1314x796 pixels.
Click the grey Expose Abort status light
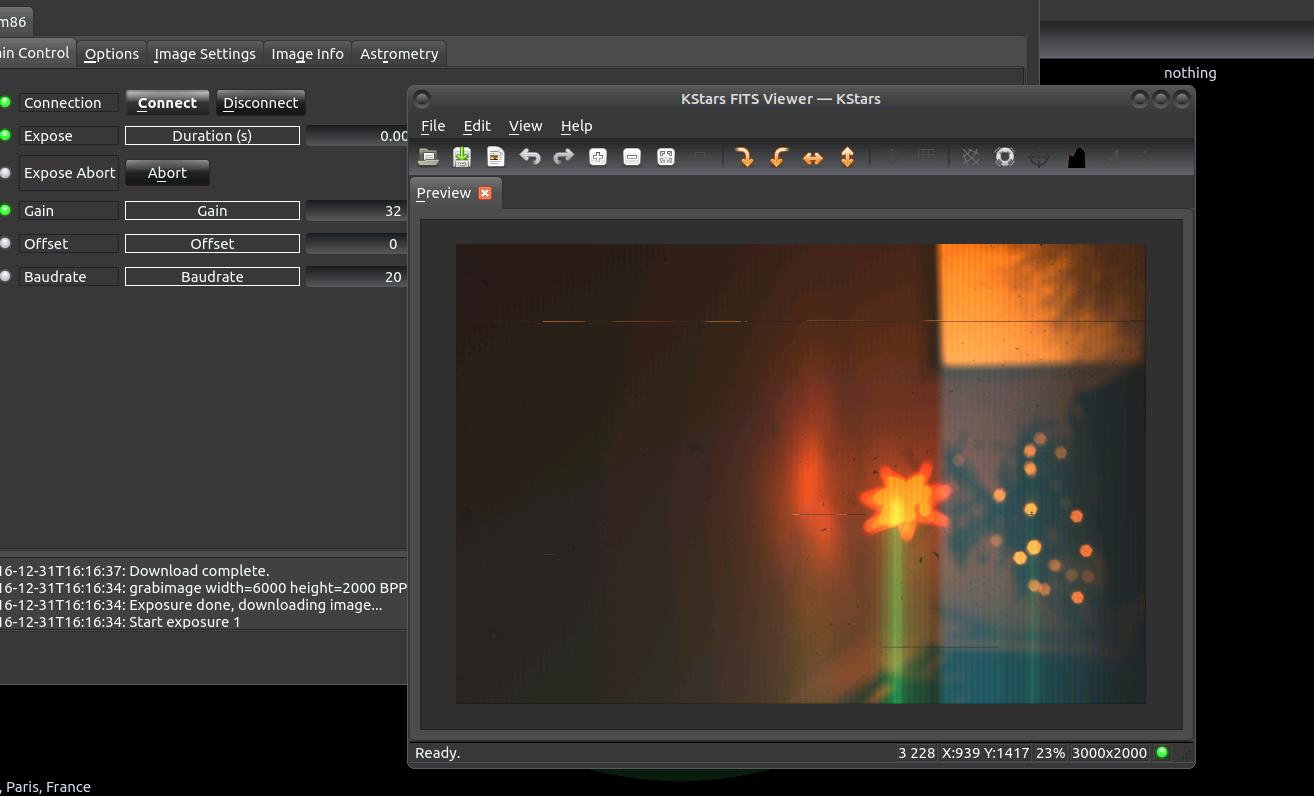tap(6, 173)
